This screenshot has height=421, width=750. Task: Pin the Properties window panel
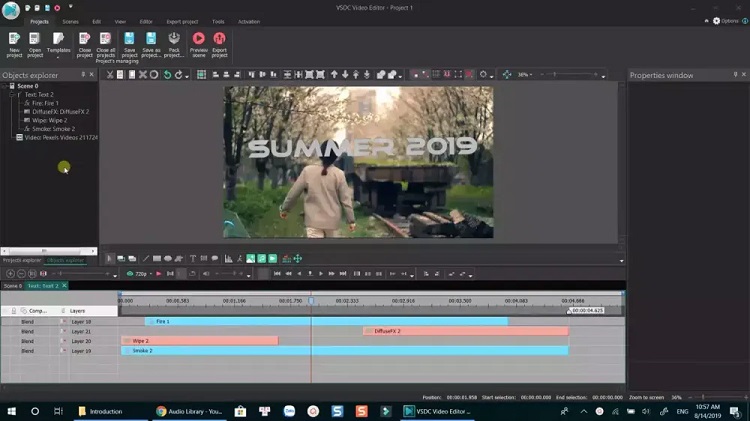coord(735,75)
